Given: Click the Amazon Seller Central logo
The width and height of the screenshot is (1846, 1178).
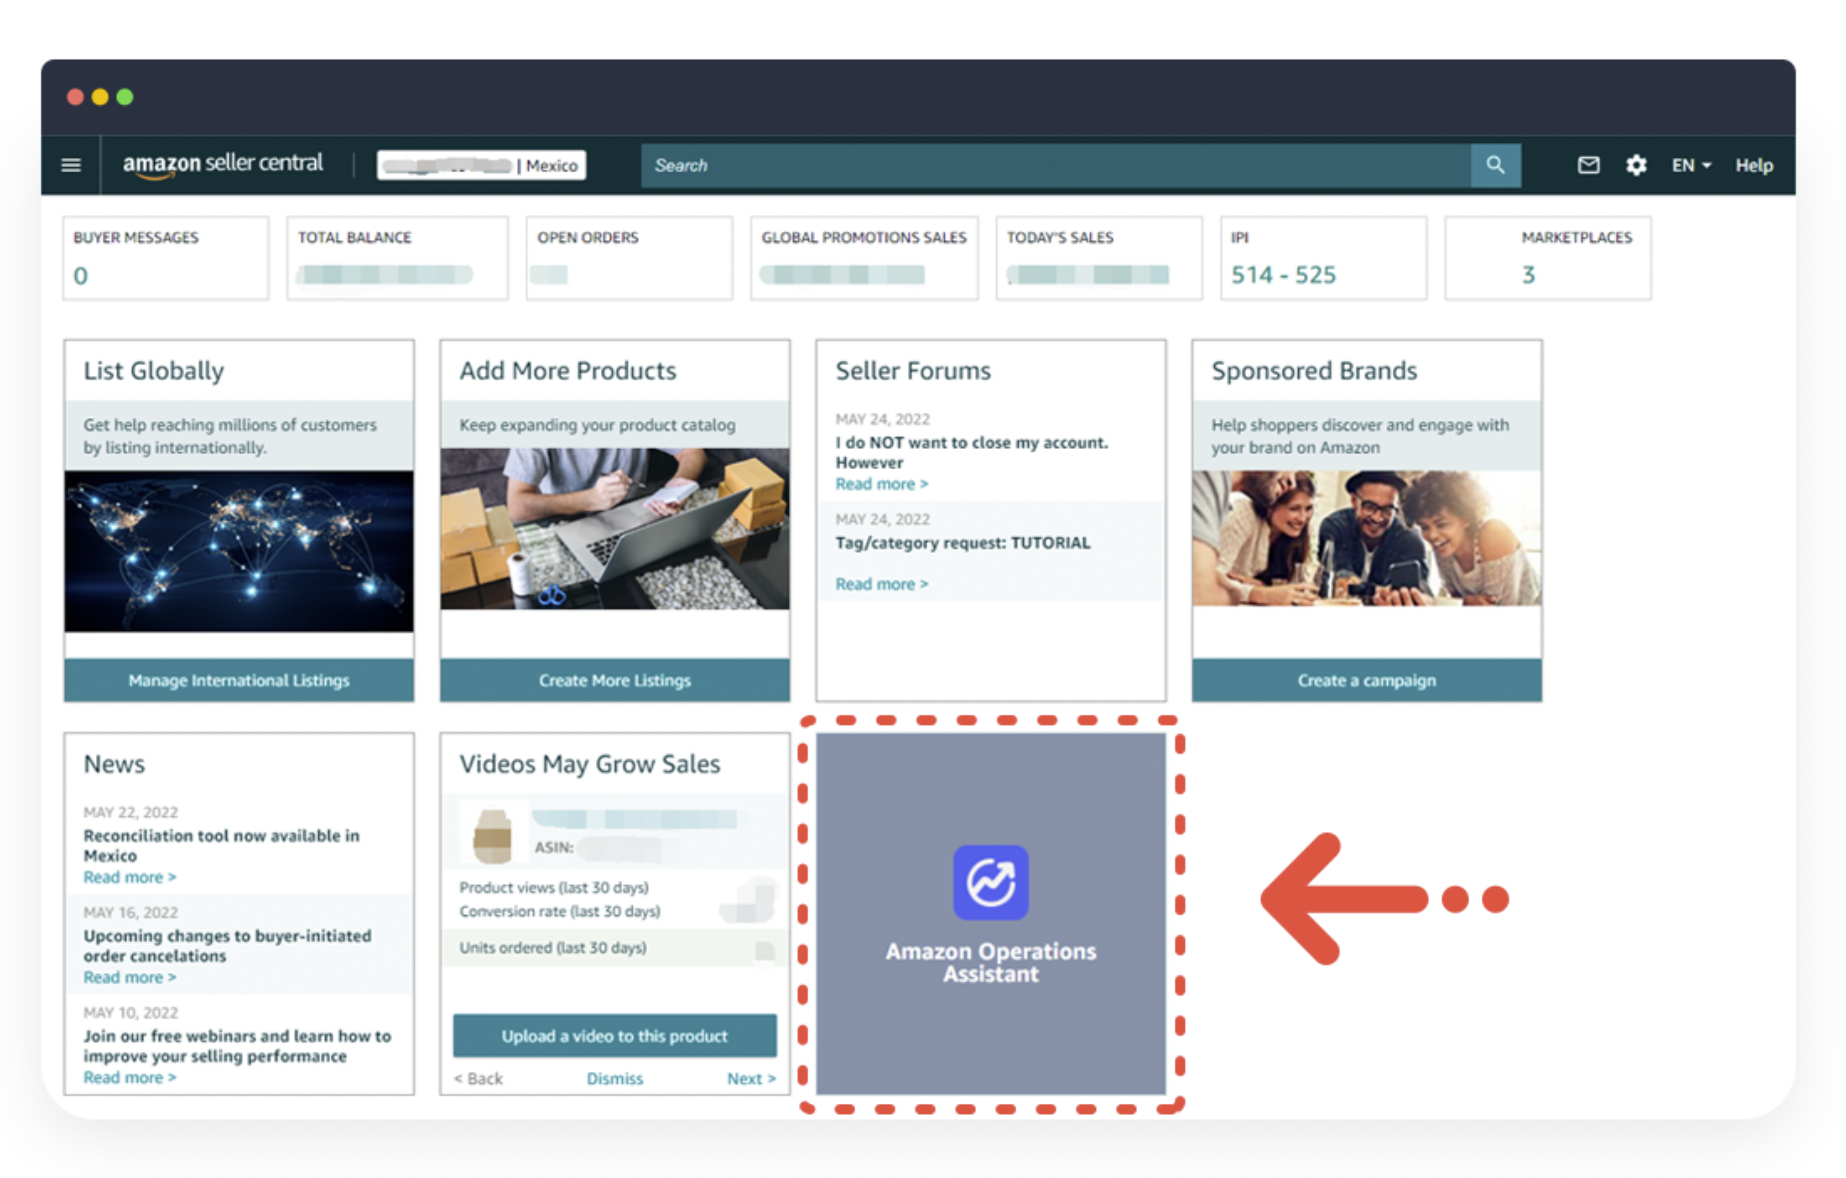Looking at the screenshot, I should 222,164.
